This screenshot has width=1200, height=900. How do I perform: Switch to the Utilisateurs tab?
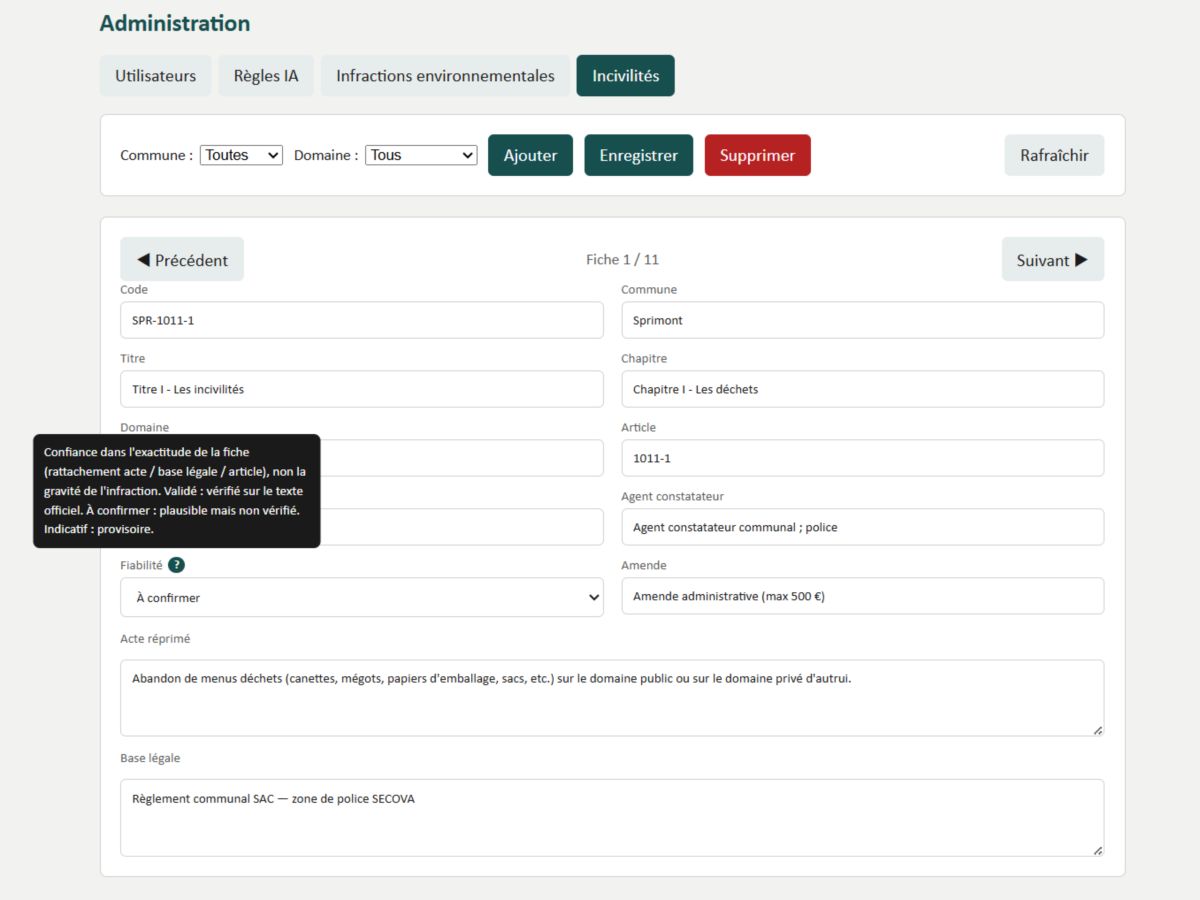tap(155, 76)
